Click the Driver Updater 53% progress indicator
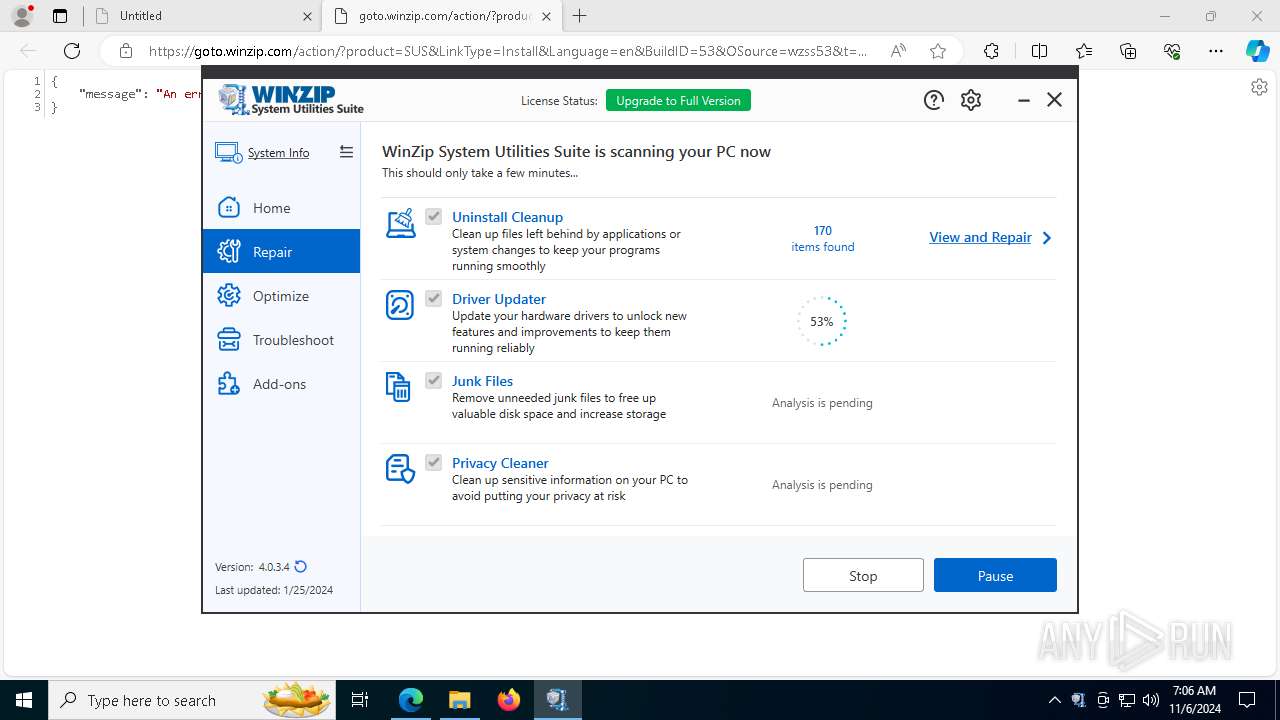The width and height of the screenshot is (1280, 720). pyautogui.click(x=822, y=321)
